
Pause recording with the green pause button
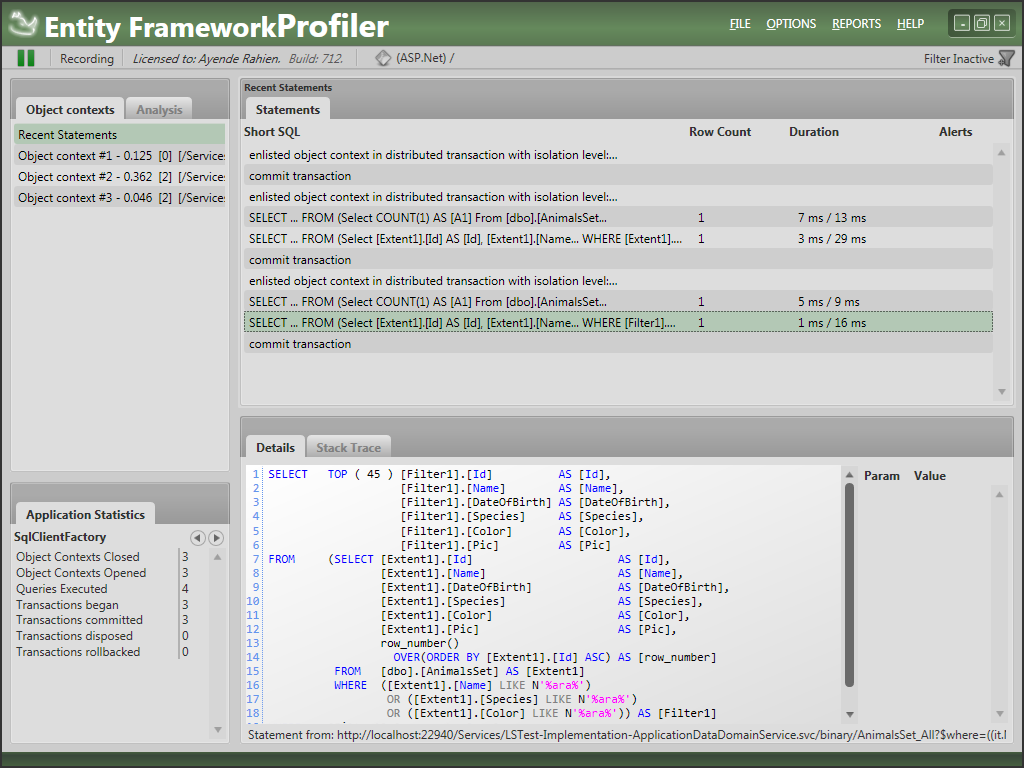26,58
